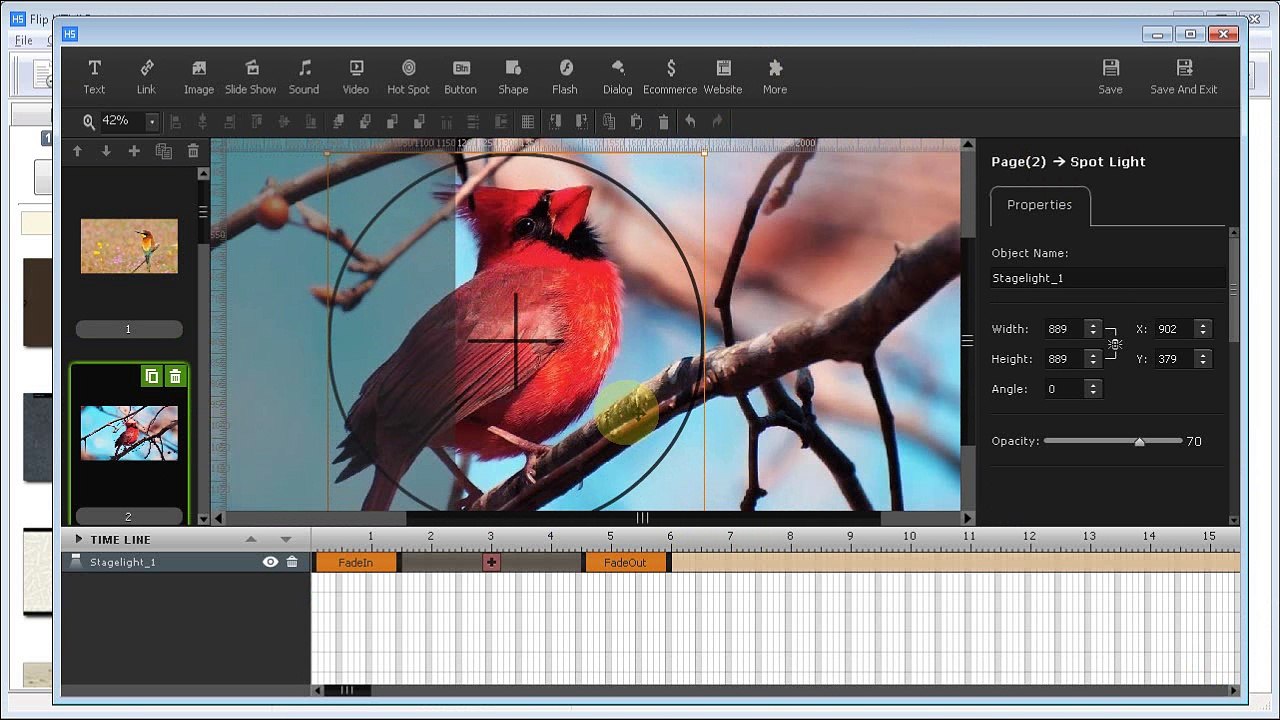This screenshot has width=1280, height=720.
Task: Open the Properties tab
Action: 1039,205
